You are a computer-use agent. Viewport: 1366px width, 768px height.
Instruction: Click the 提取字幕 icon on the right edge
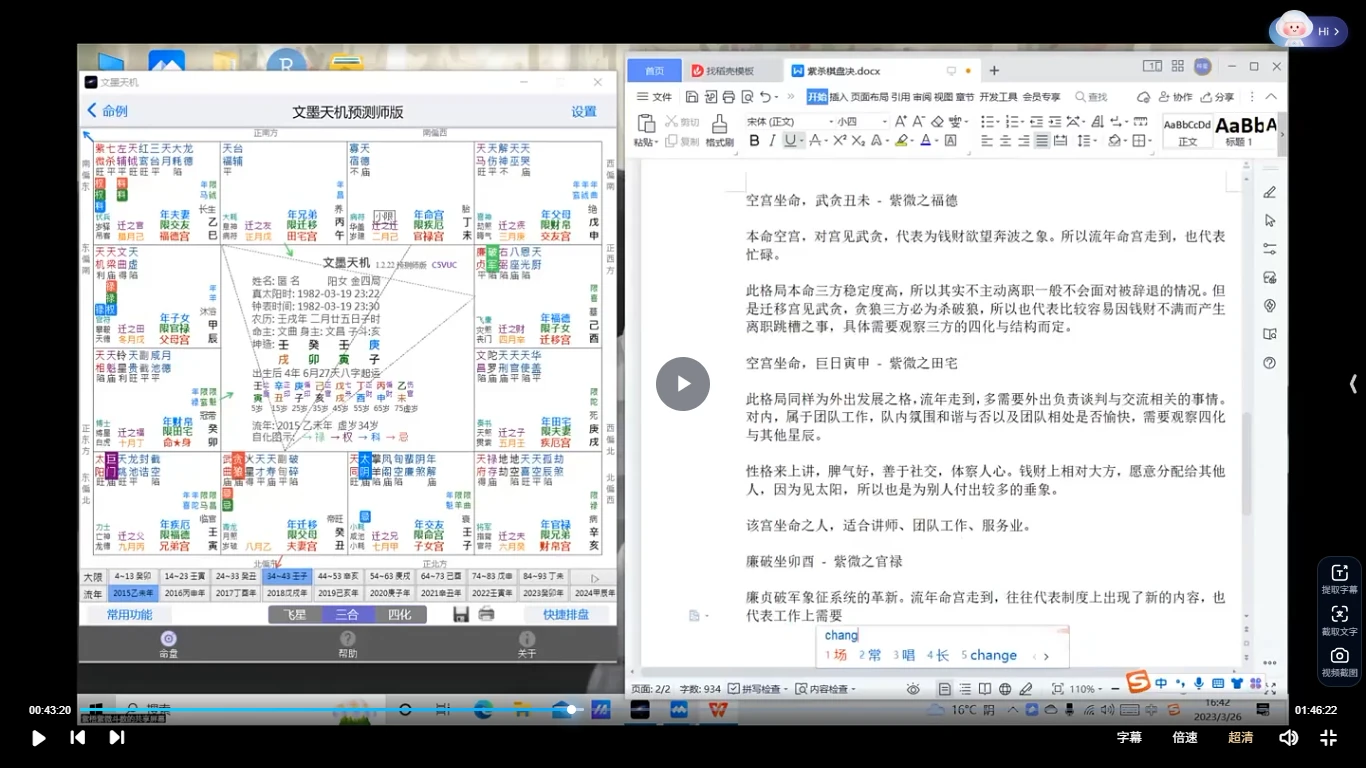point(1339,577)
